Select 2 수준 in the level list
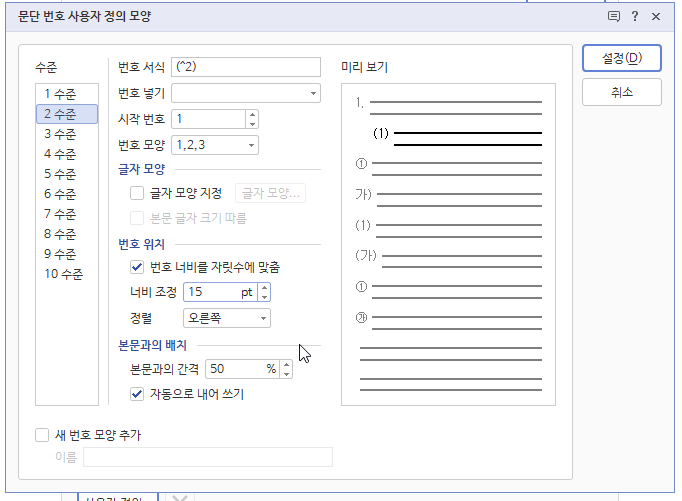 pos(67,114)
